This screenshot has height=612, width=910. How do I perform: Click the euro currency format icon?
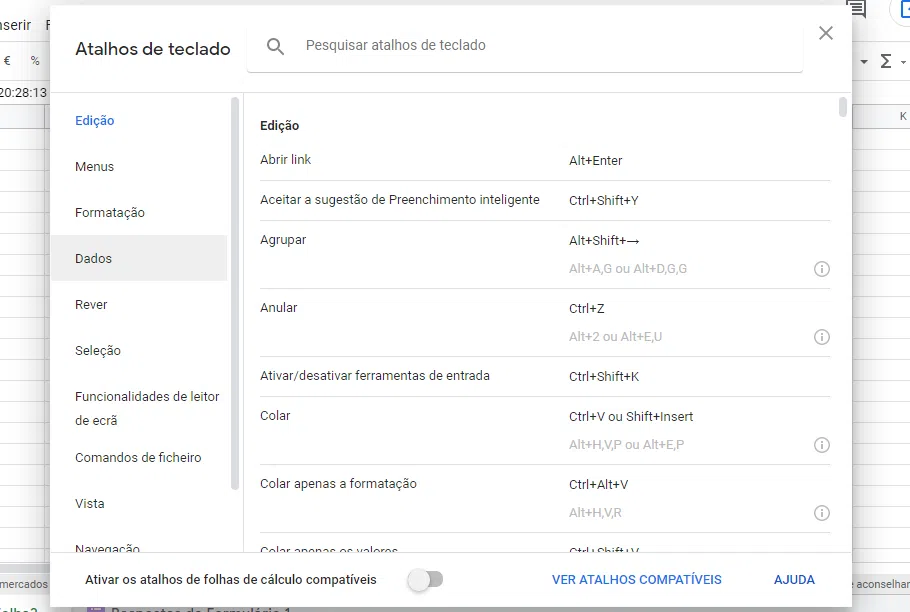[7, 60]
